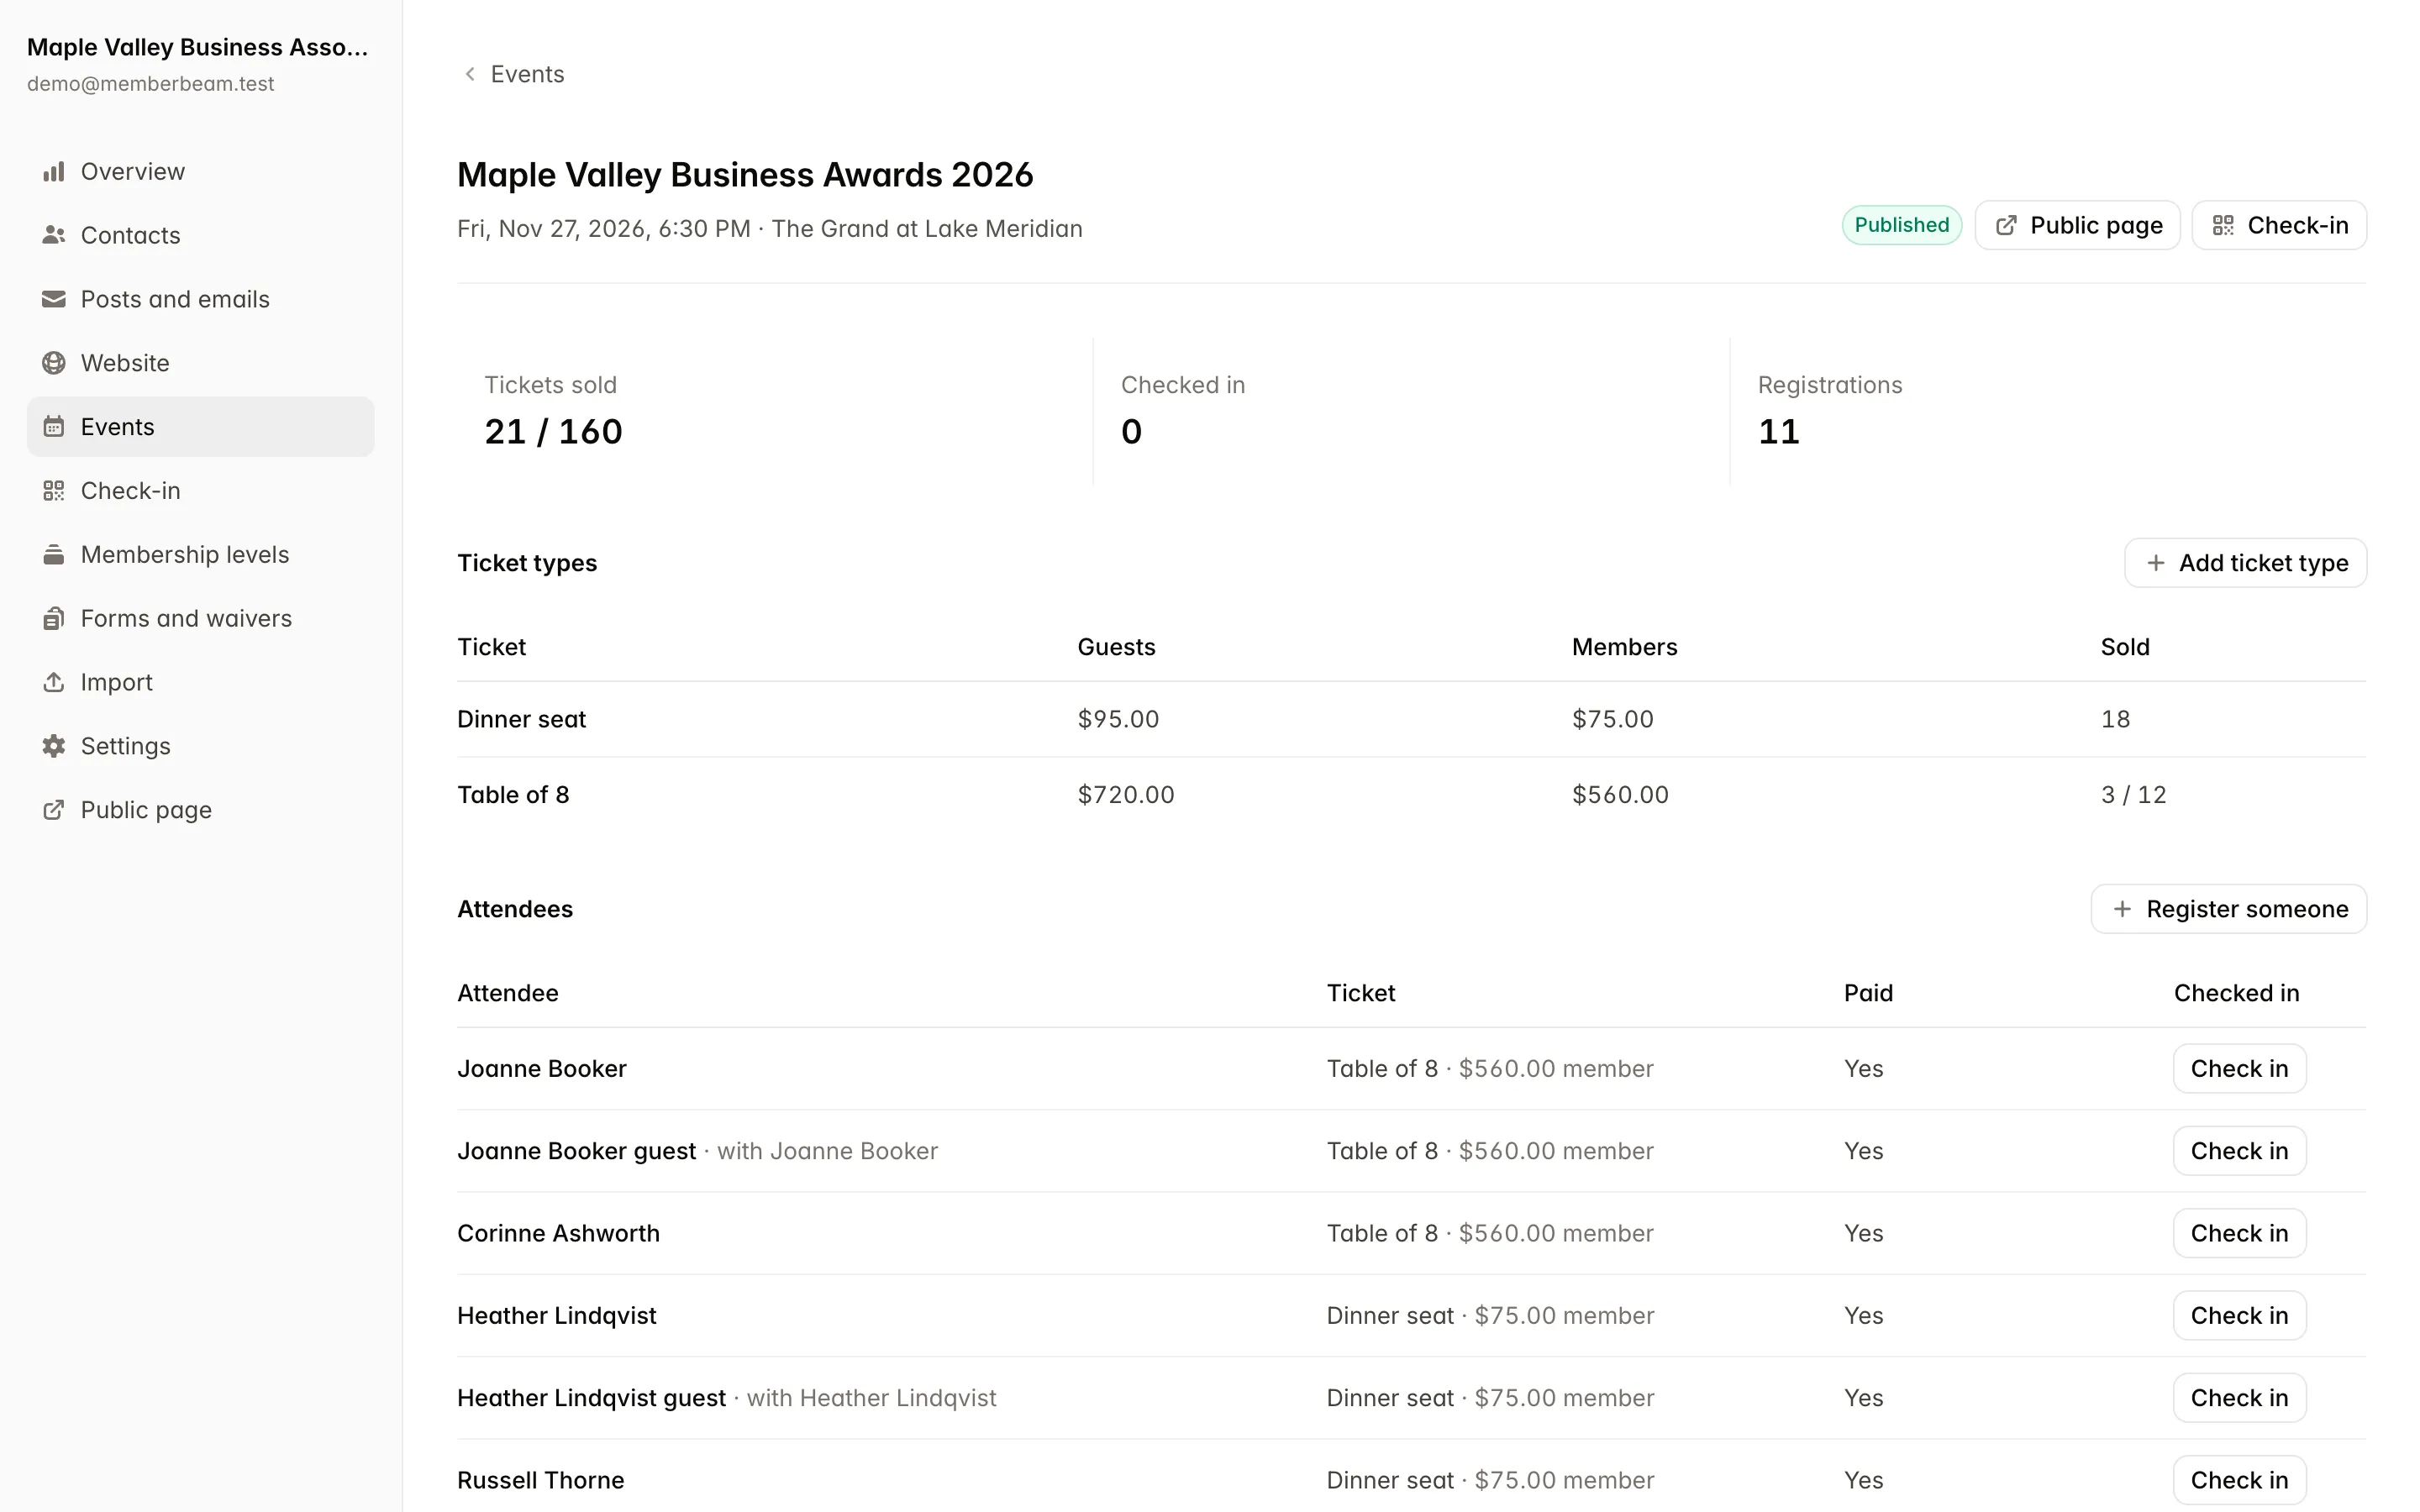
Task: Click the Import upload icon
Action: [54, 682]
